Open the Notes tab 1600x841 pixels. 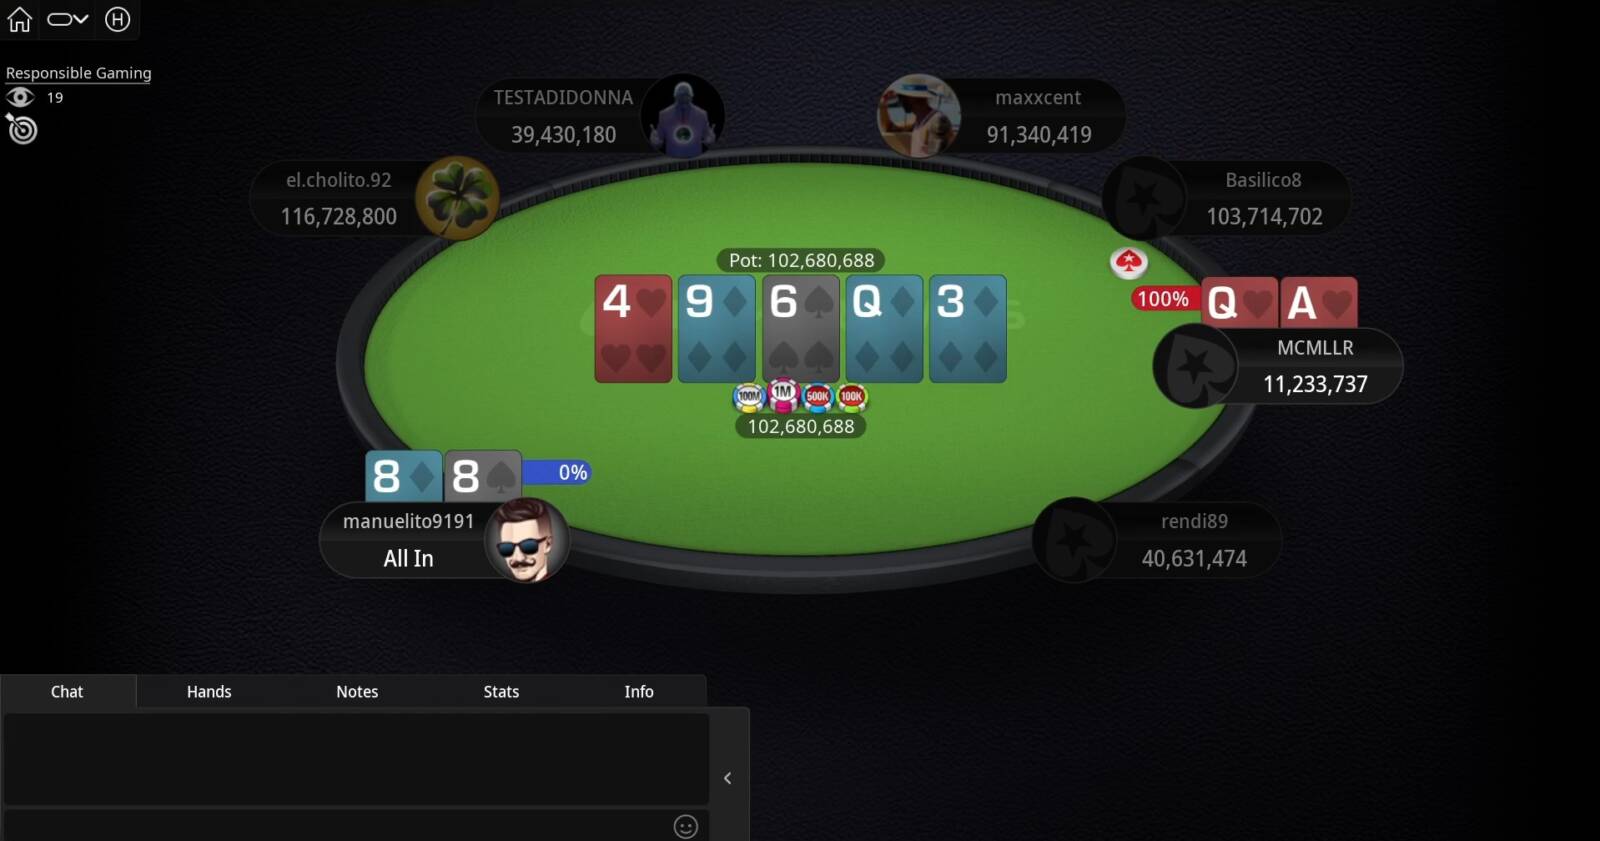357,691
